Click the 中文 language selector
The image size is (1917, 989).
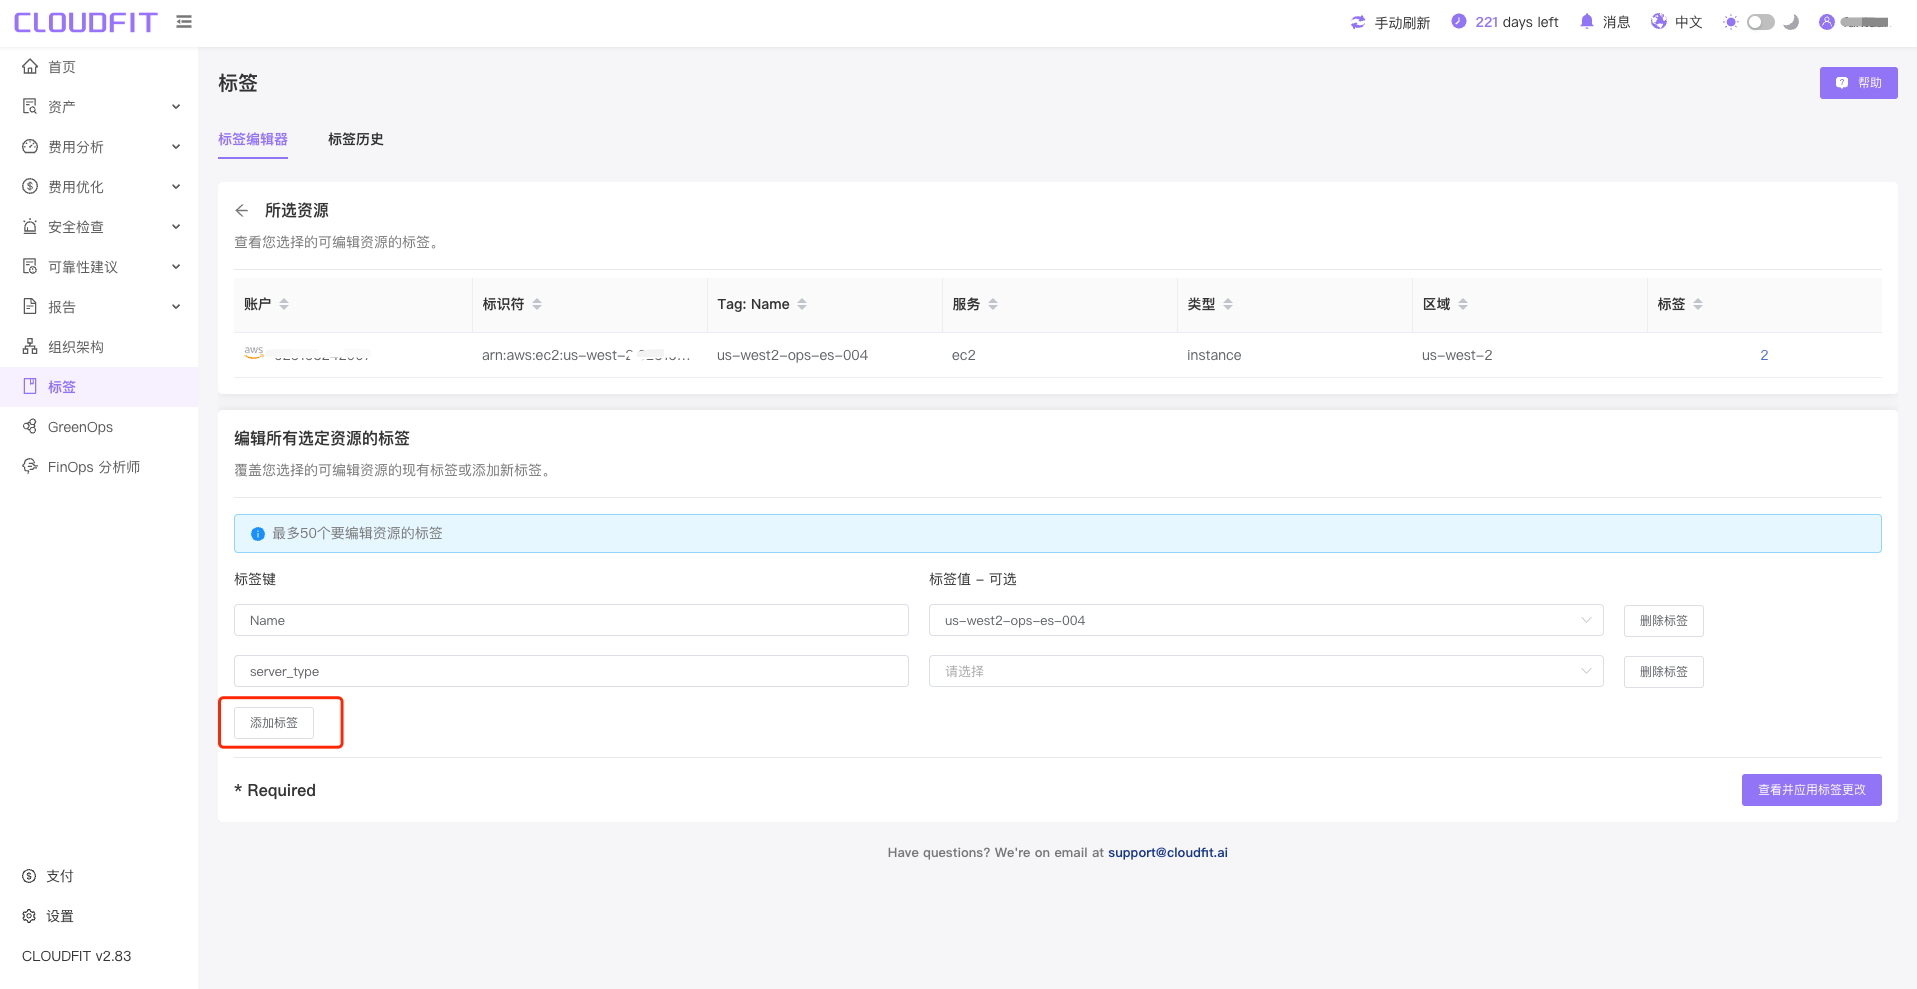(x=1689, y=22)
